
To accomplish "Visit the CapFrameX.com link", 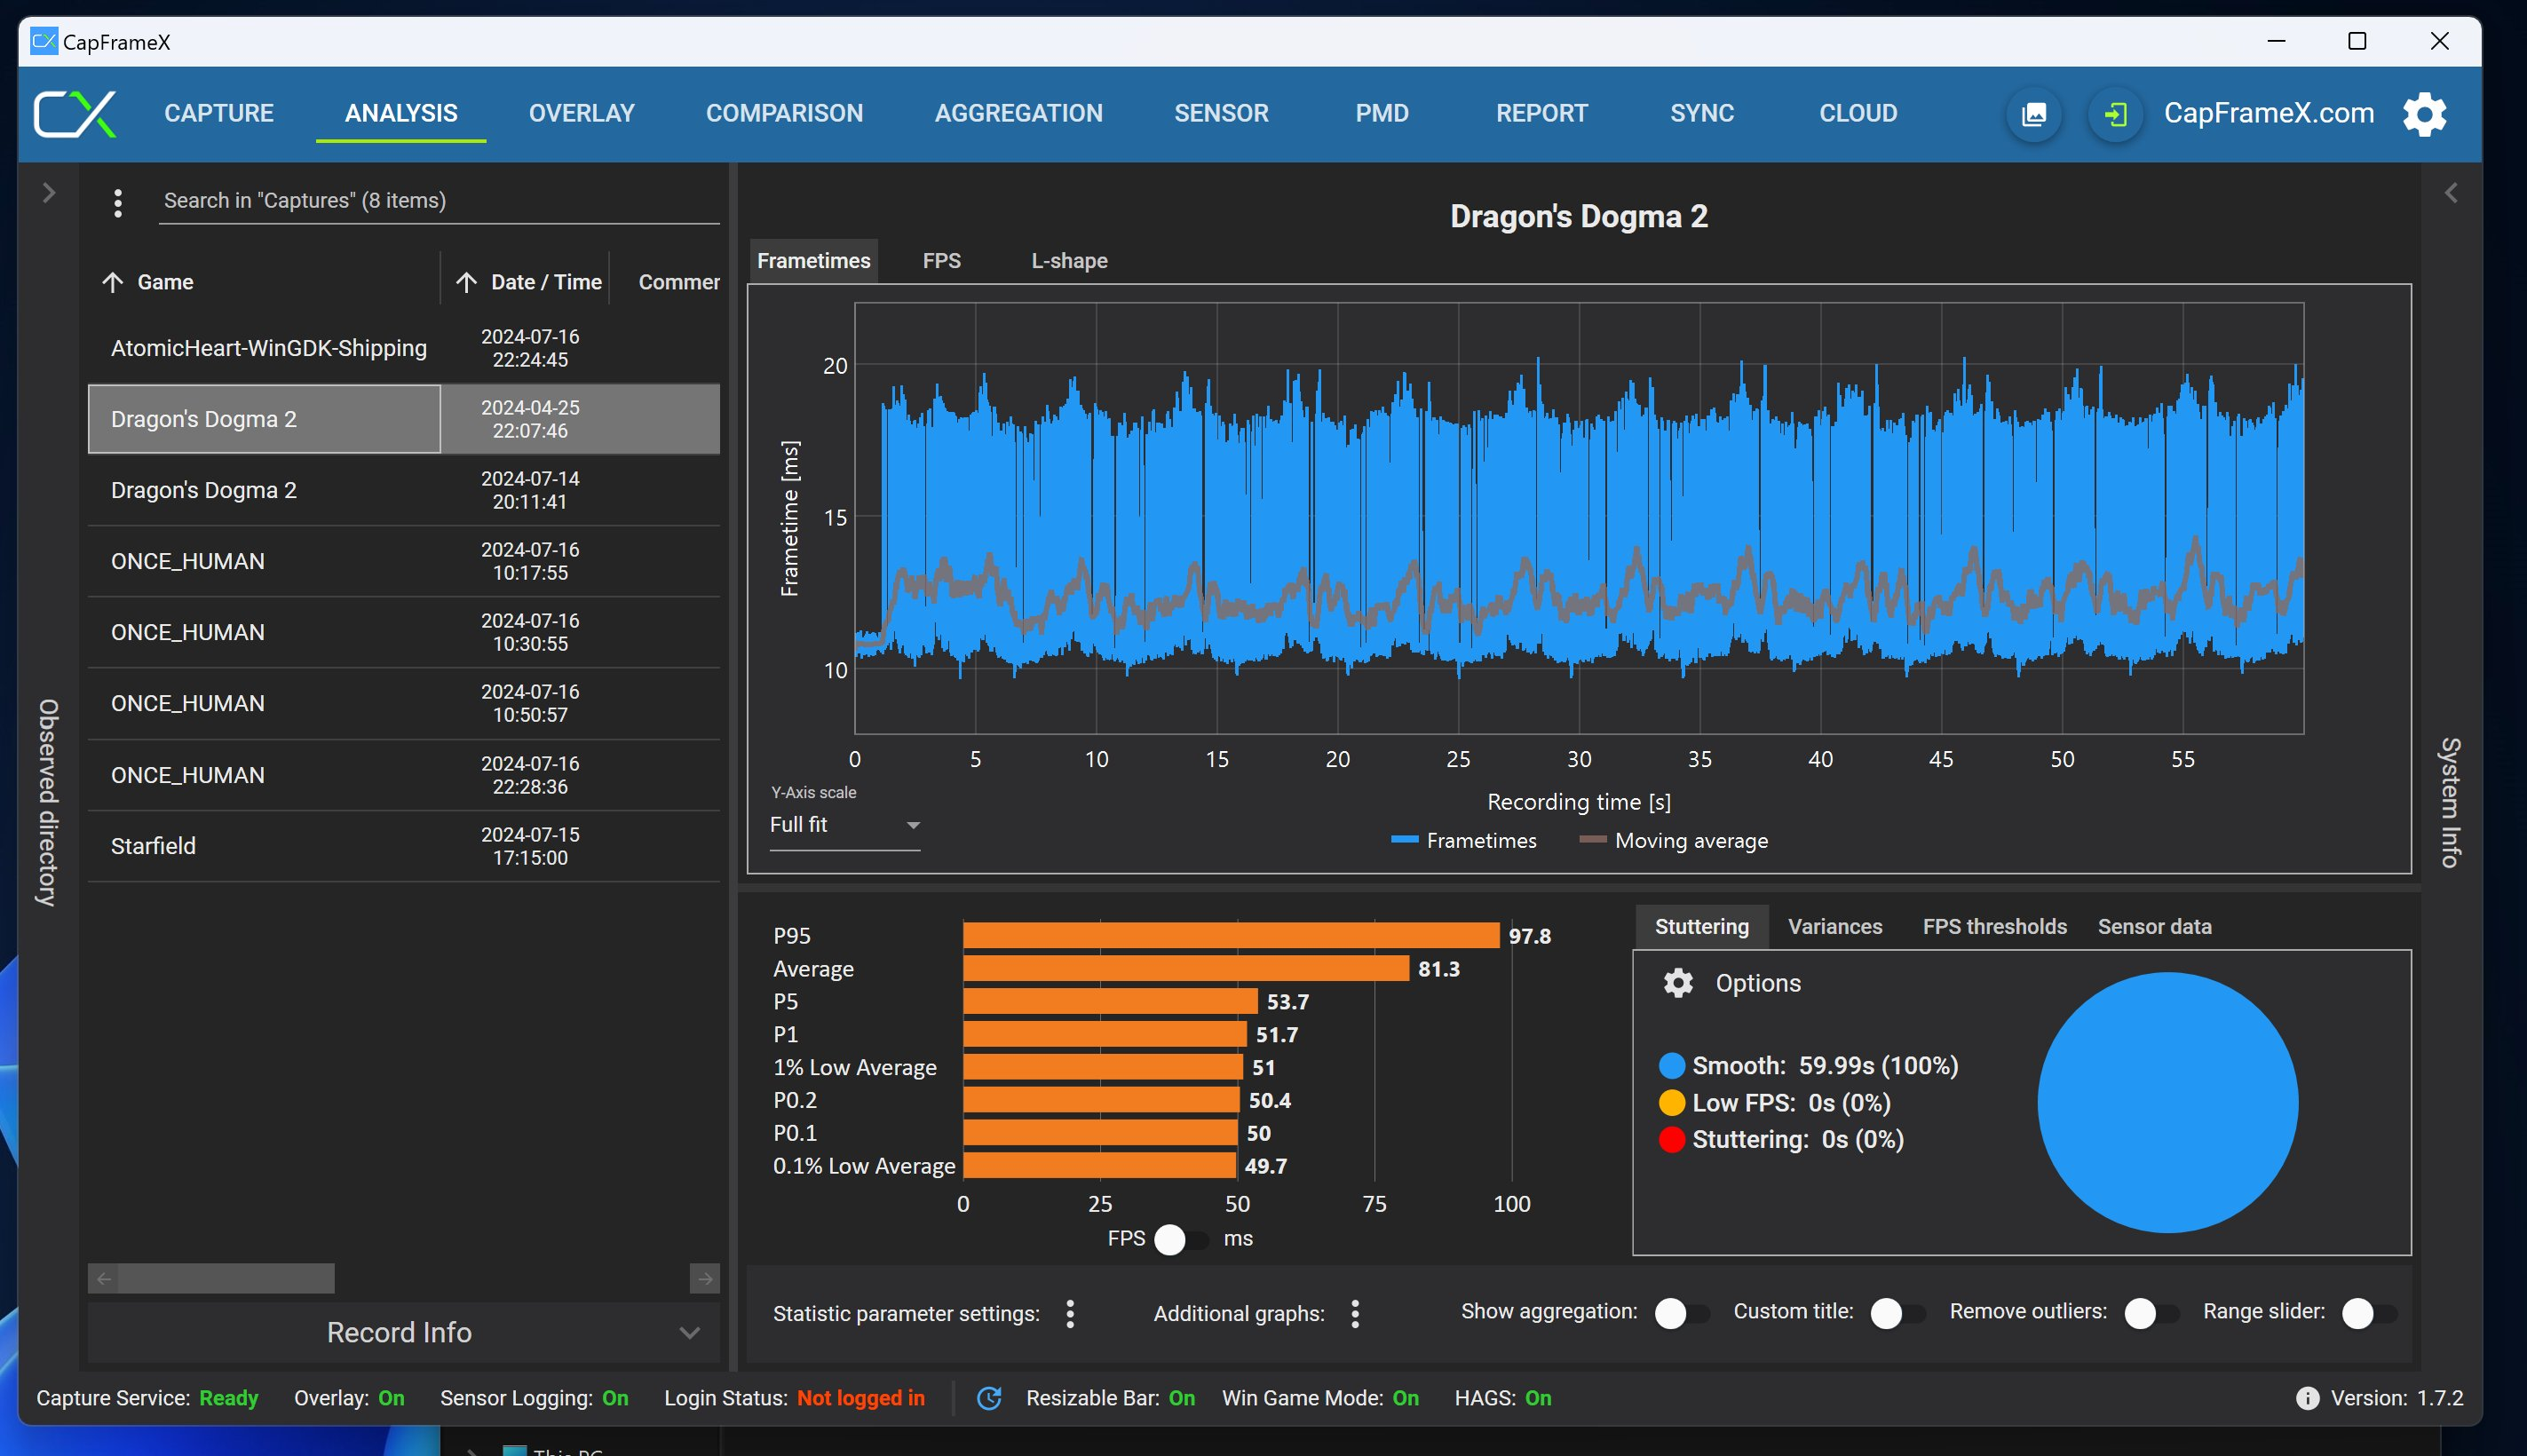I will click(x=2268, y=113).
